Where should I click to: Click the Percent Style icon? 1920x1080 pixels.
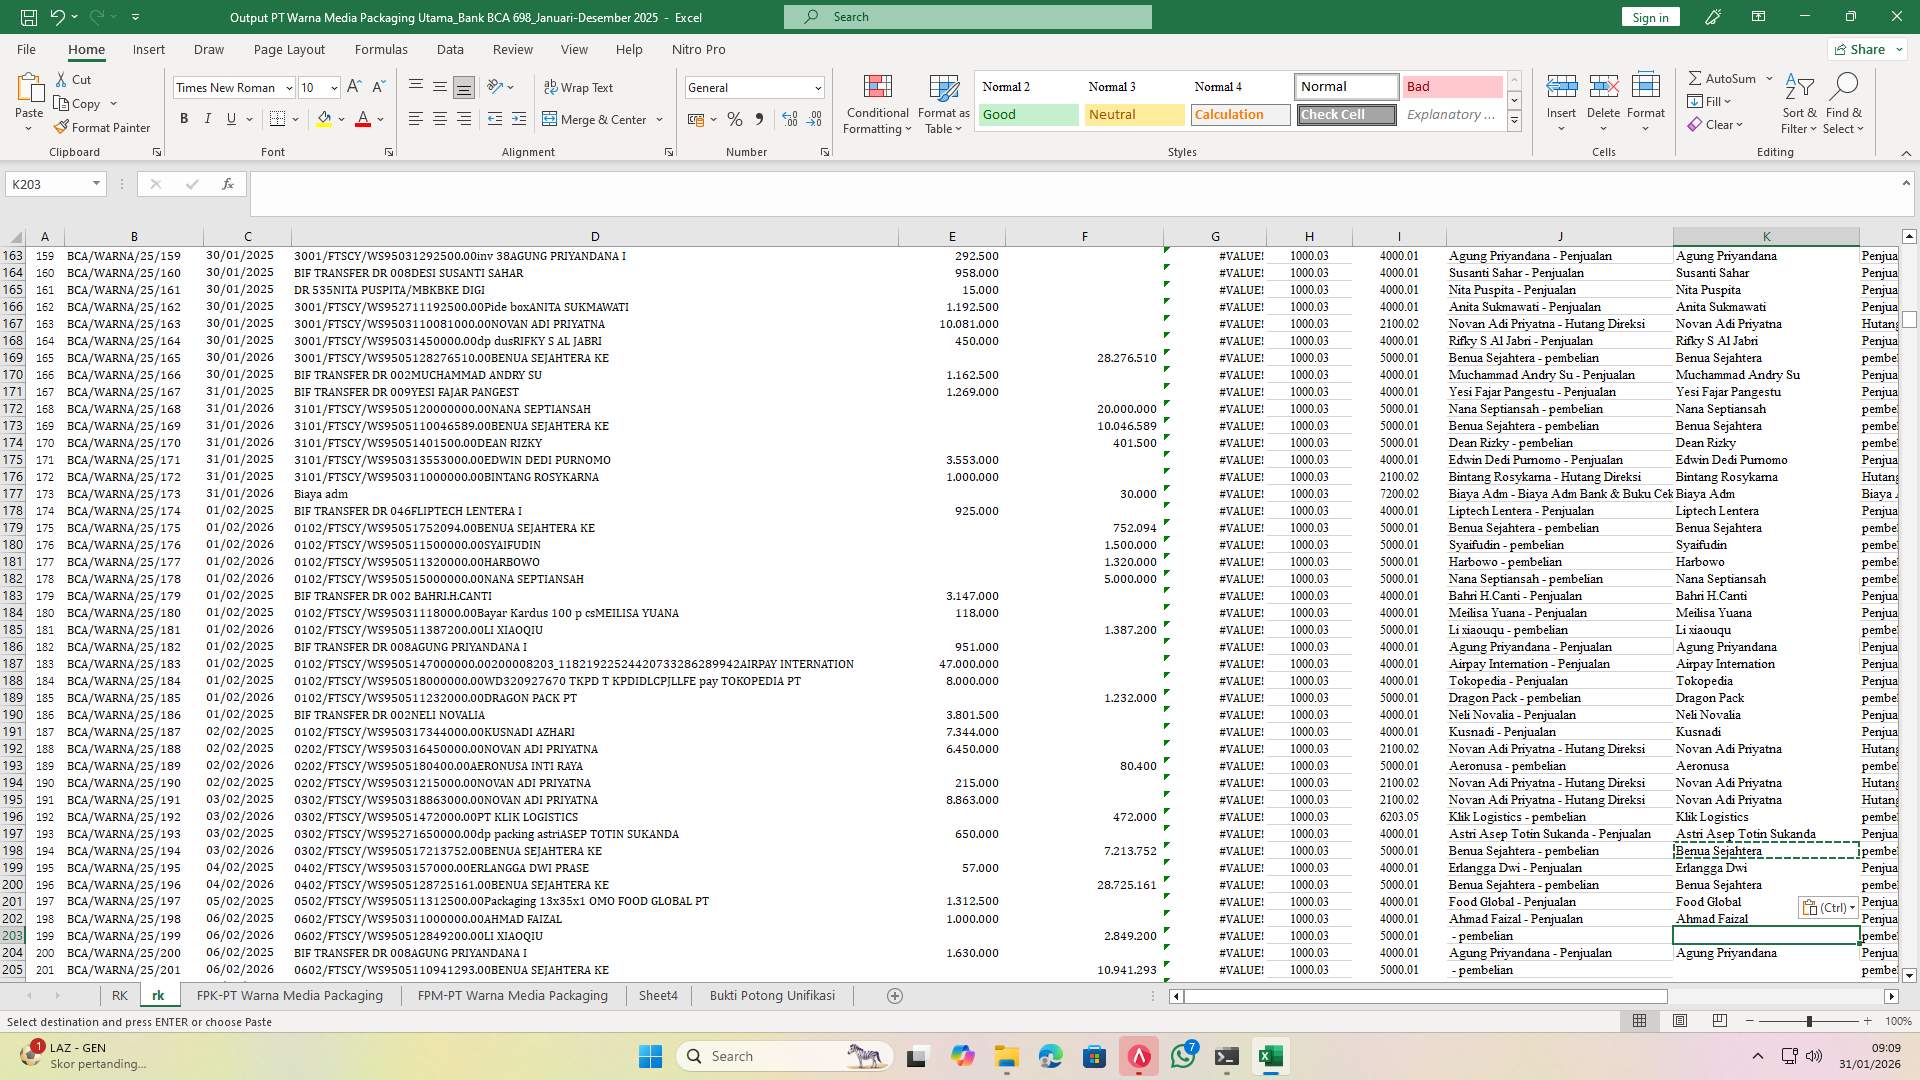point(735,119)
